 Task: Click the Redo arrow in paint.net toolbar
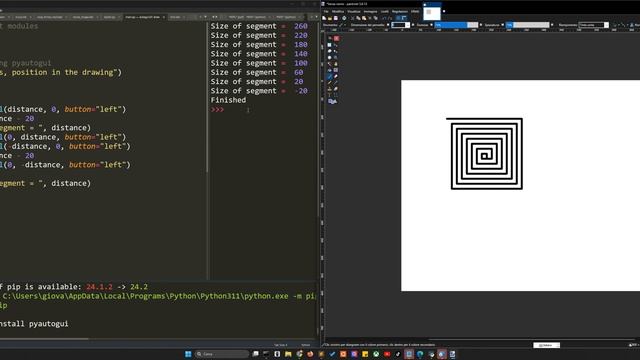click(x=390, y=18)
